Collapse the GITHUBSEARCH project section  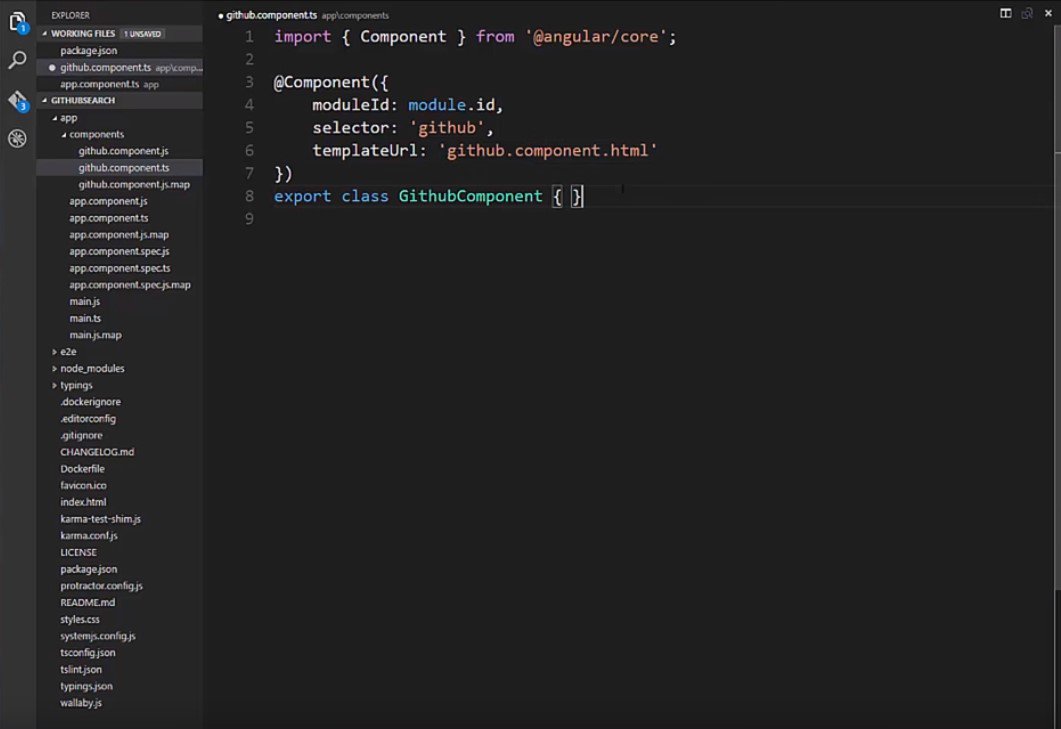click(45, 100)
